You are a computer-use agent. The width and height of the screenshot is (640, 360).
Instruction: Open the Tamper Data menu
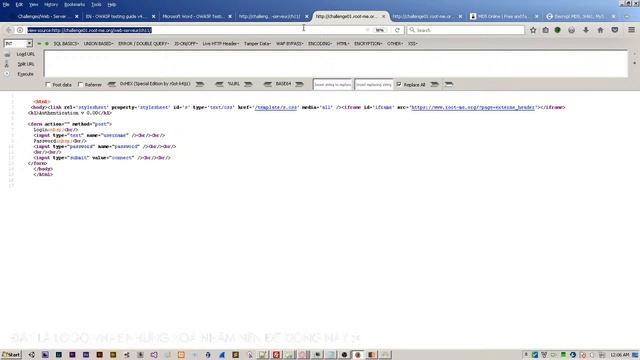257,43
